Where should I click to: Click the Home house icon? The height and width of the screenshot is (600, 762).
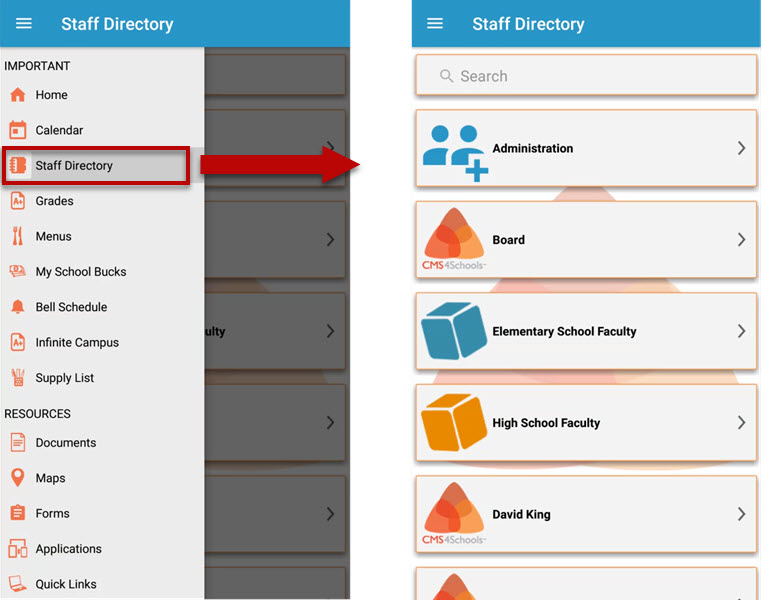pos(18,95)
